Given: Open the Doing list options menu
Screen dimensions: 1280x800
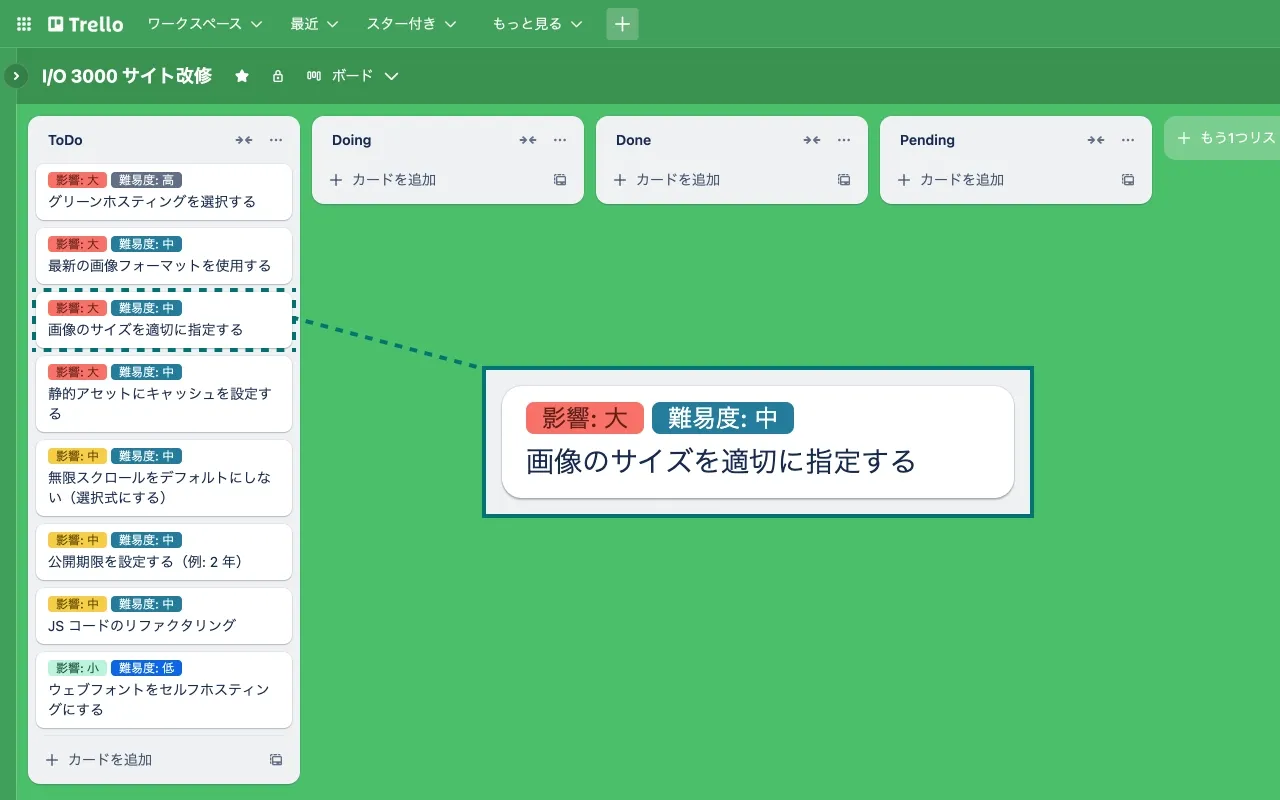Looking at the screenshot, I should point(559,140).
